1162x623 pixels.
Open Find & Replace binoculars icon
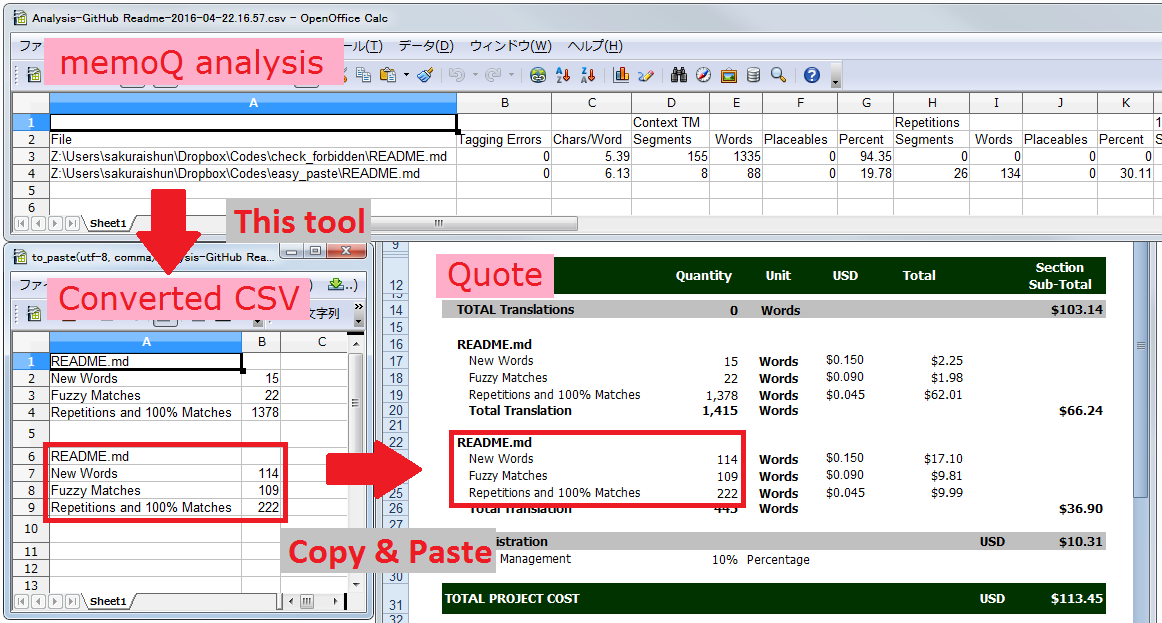tap(679, 75)
